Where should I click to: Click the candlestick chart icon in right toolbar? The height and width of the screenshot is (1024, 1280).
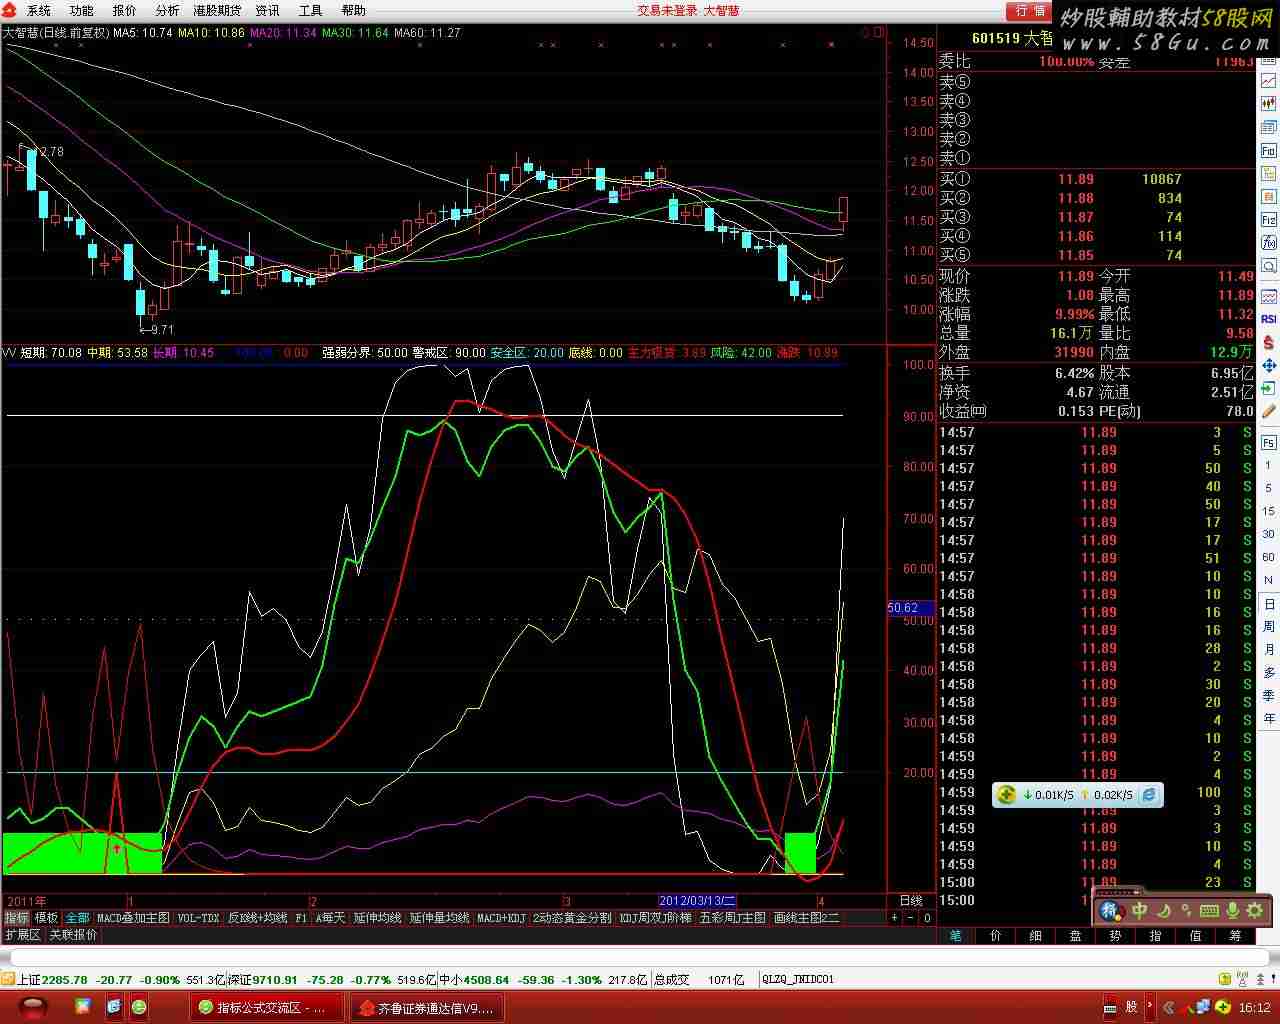[x=1268, y=102]
